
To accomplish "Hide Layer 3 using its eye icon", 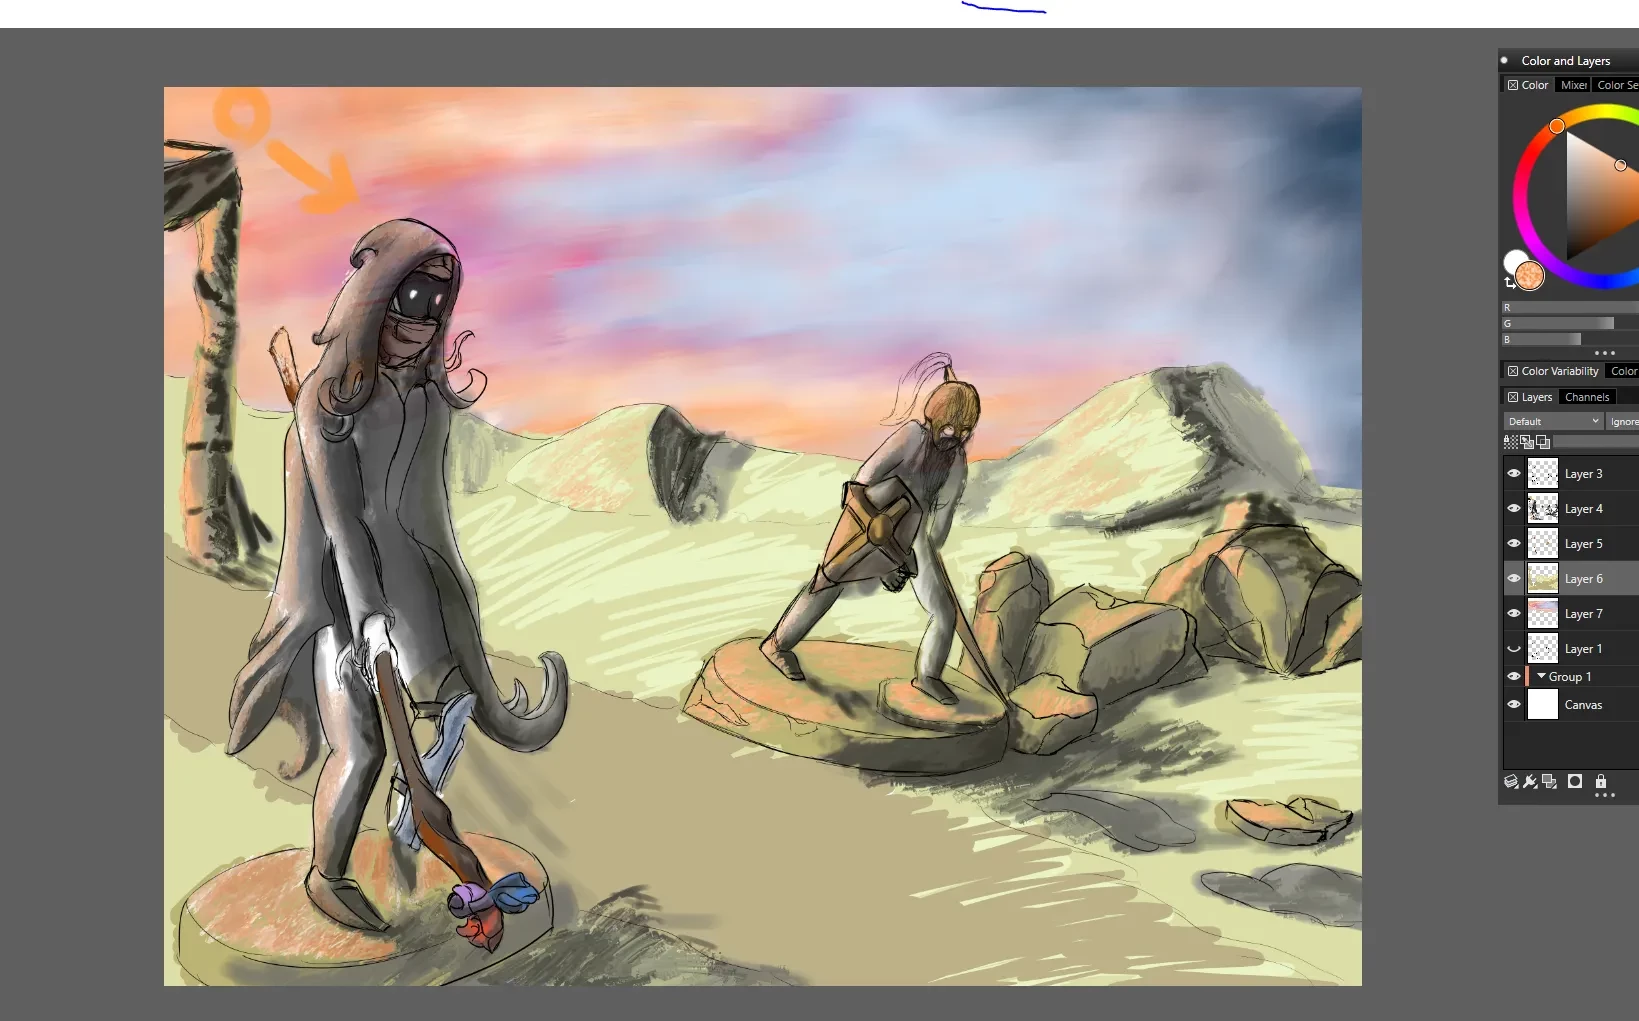I will pos(1514,474).
